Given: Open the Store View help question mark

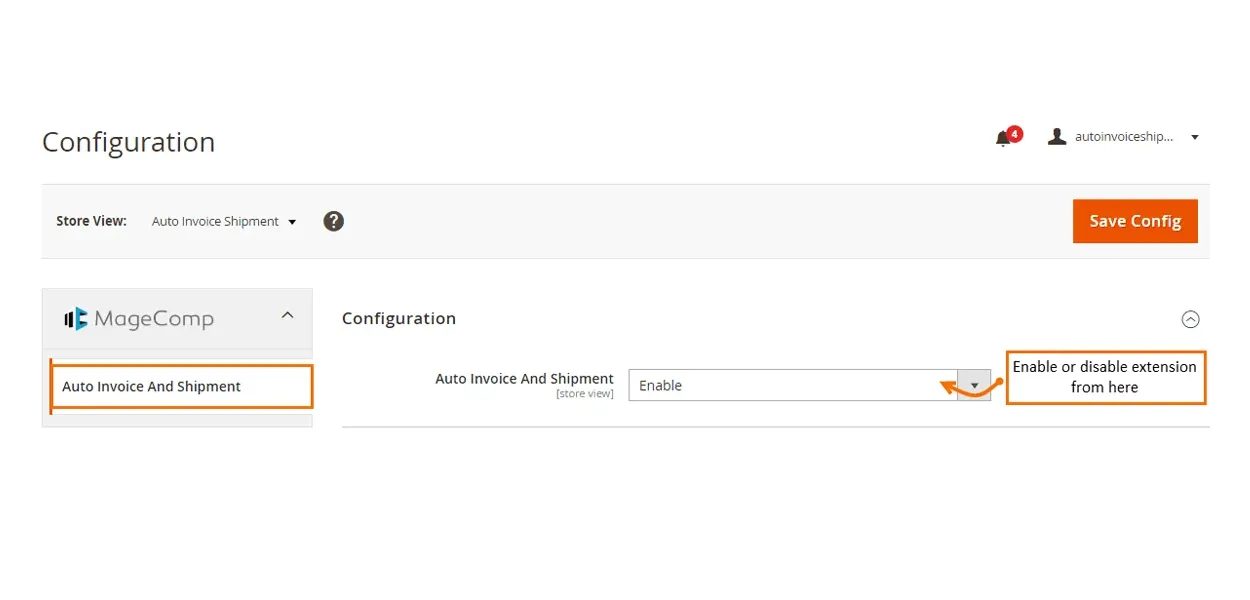Looking at the screenshot, I should pos(334,221).
